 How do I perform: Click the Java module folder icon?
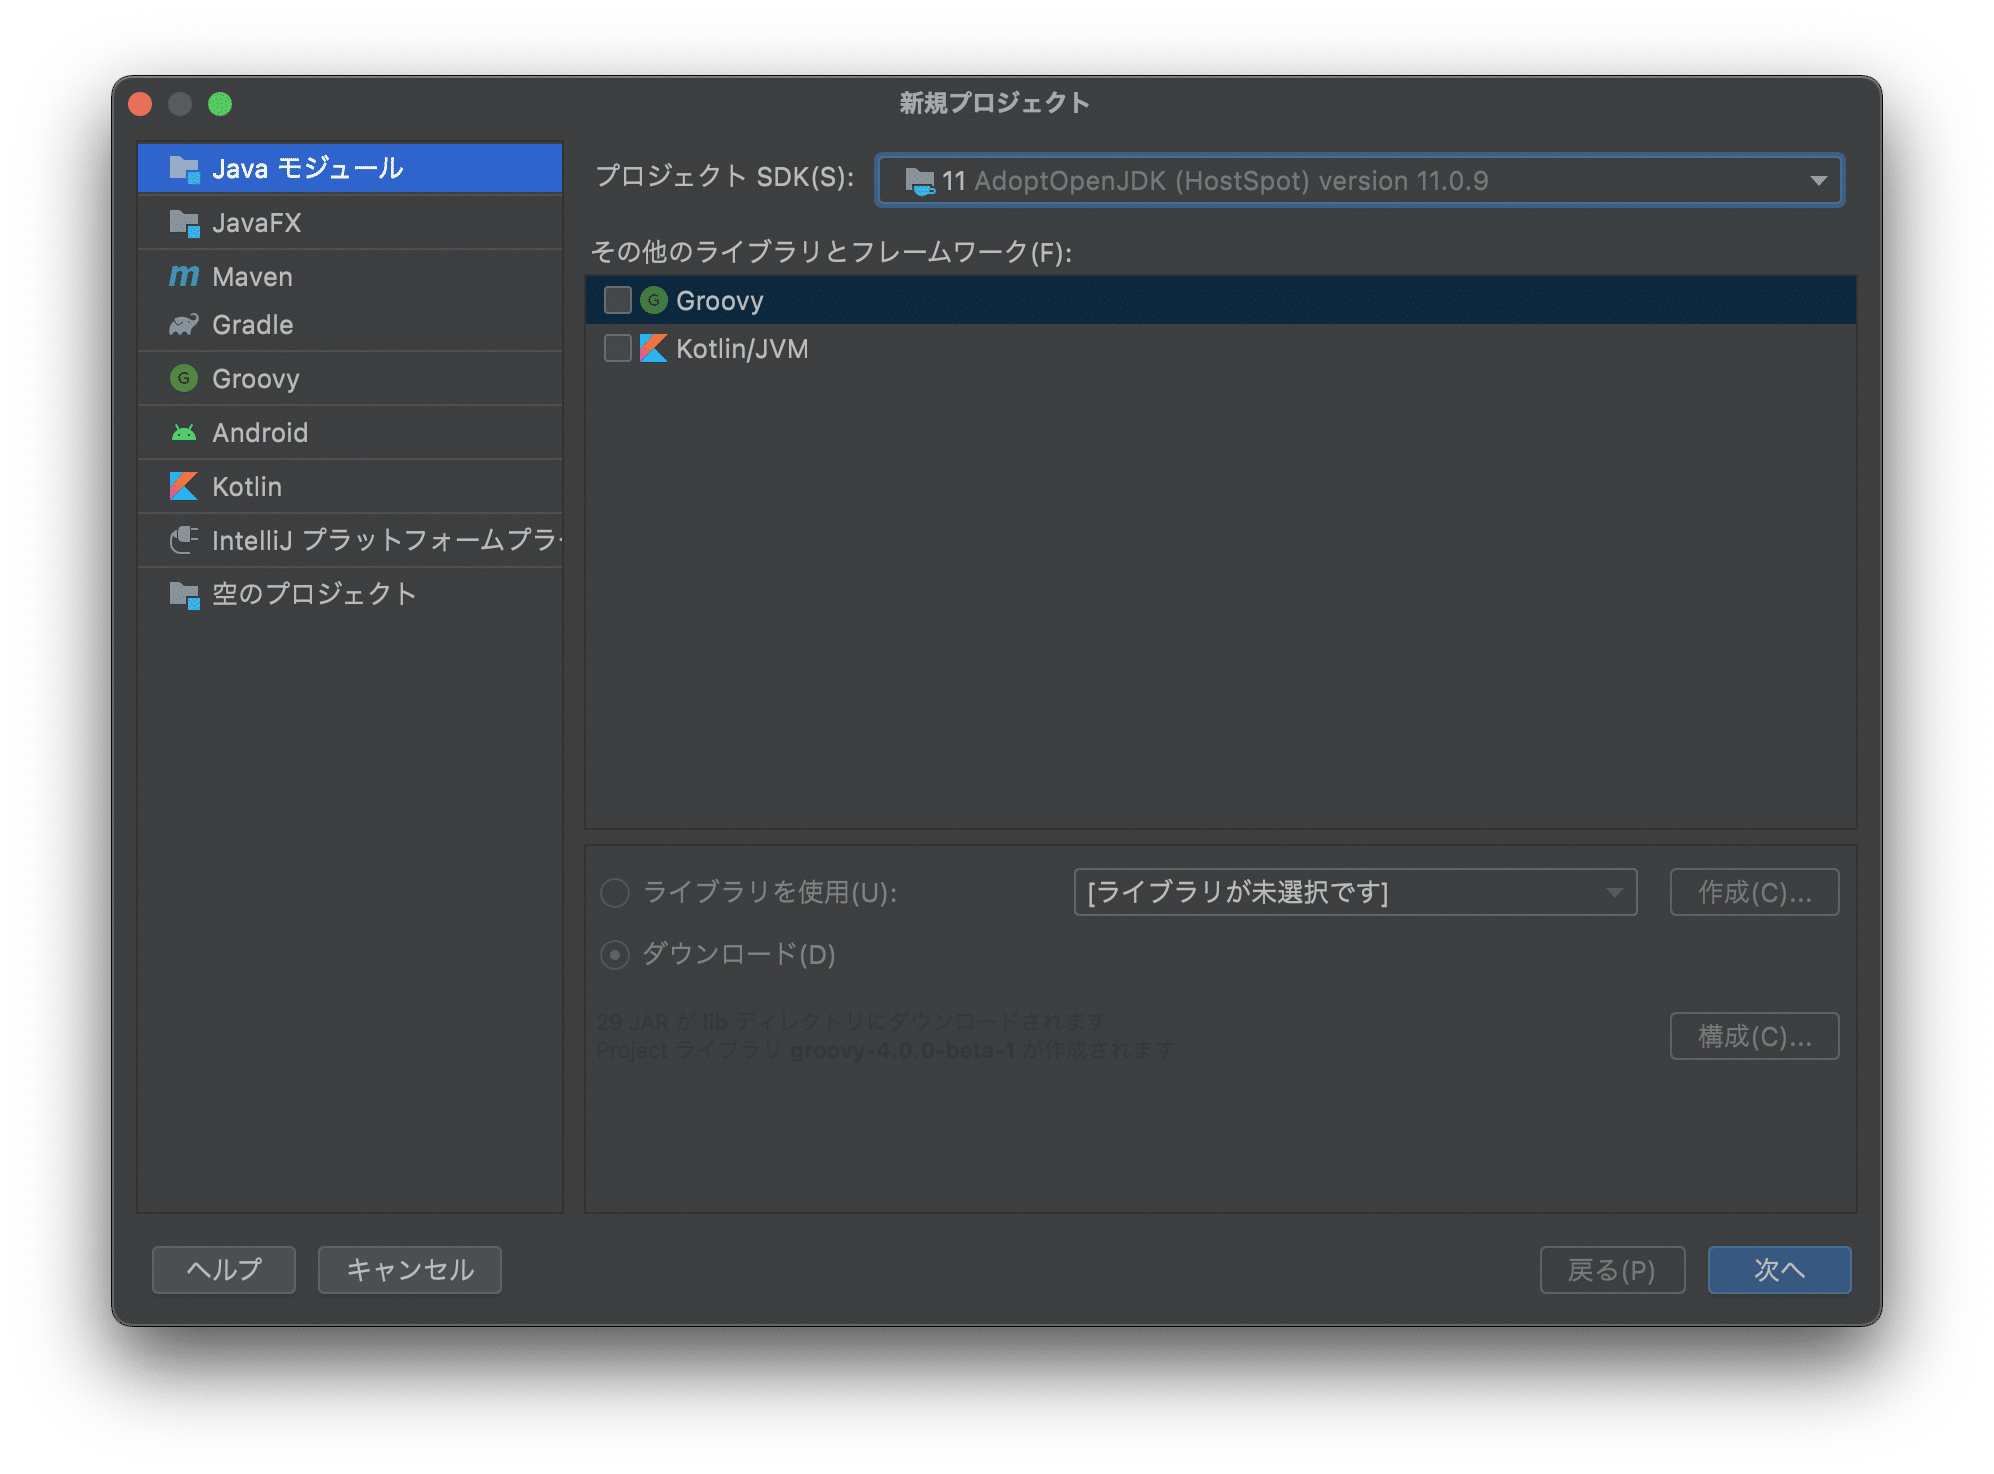click(x=184, y=169)
